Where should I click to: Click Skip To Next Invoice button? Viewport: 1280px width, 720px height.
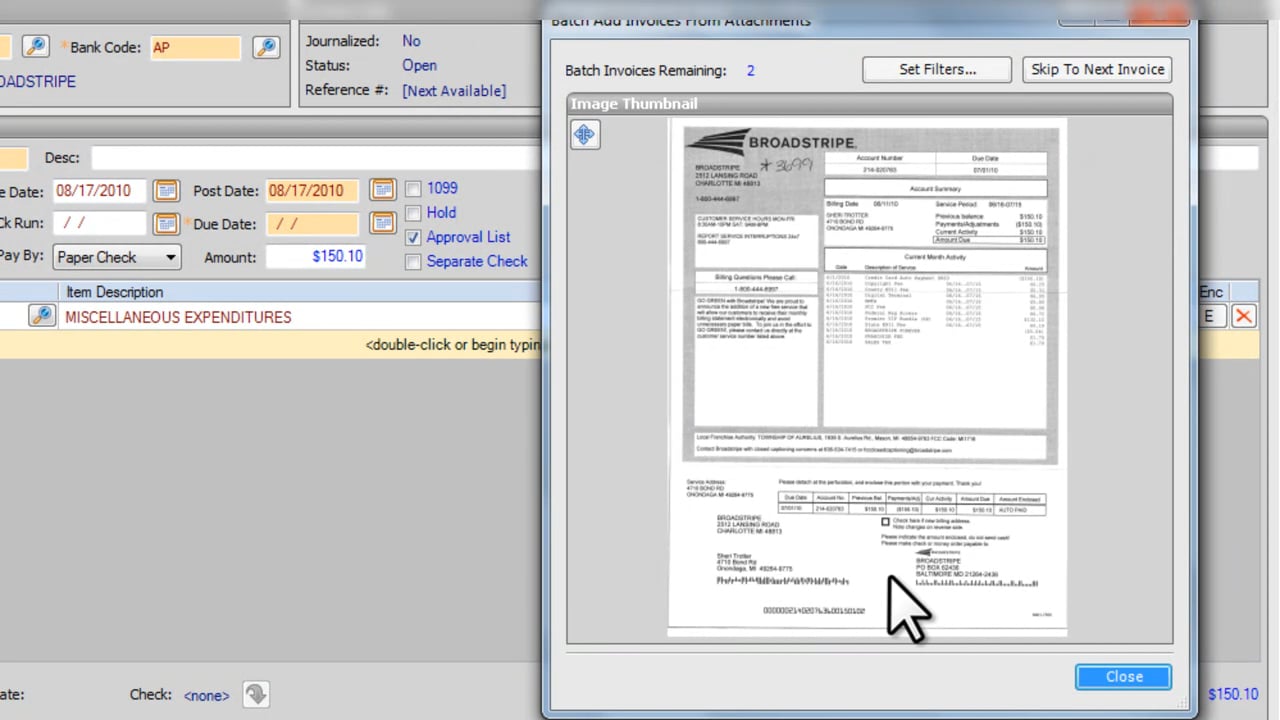[x=1097, y=69]
